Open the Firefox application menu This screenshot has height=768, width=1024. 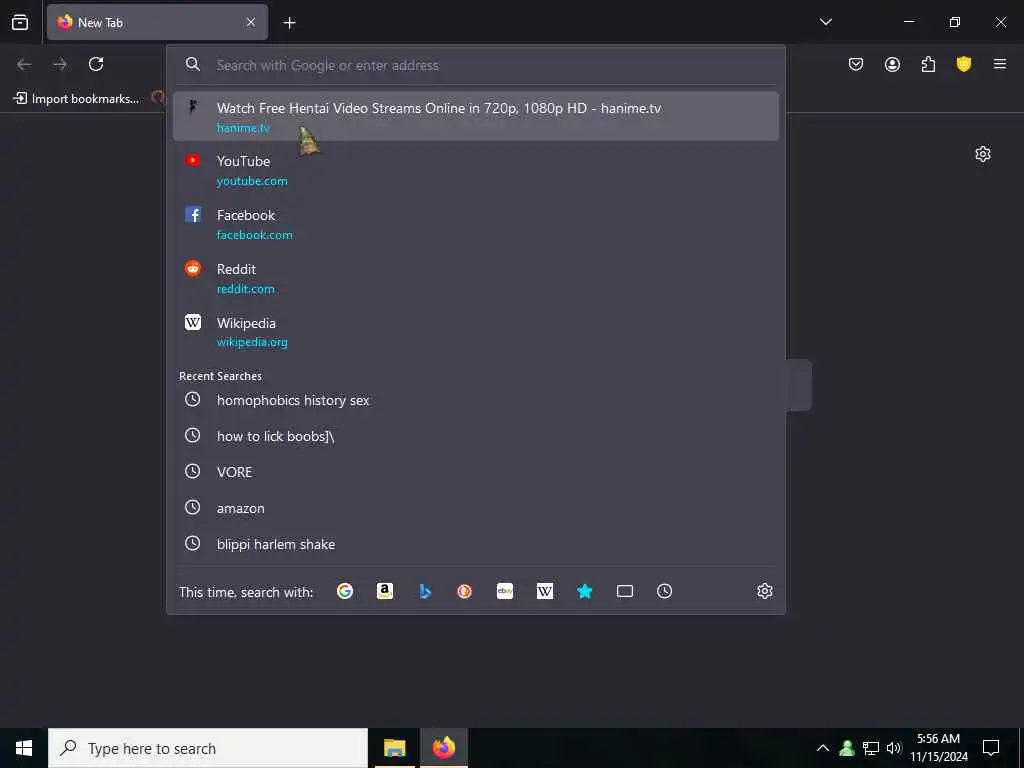click(x=1000, y=64)
